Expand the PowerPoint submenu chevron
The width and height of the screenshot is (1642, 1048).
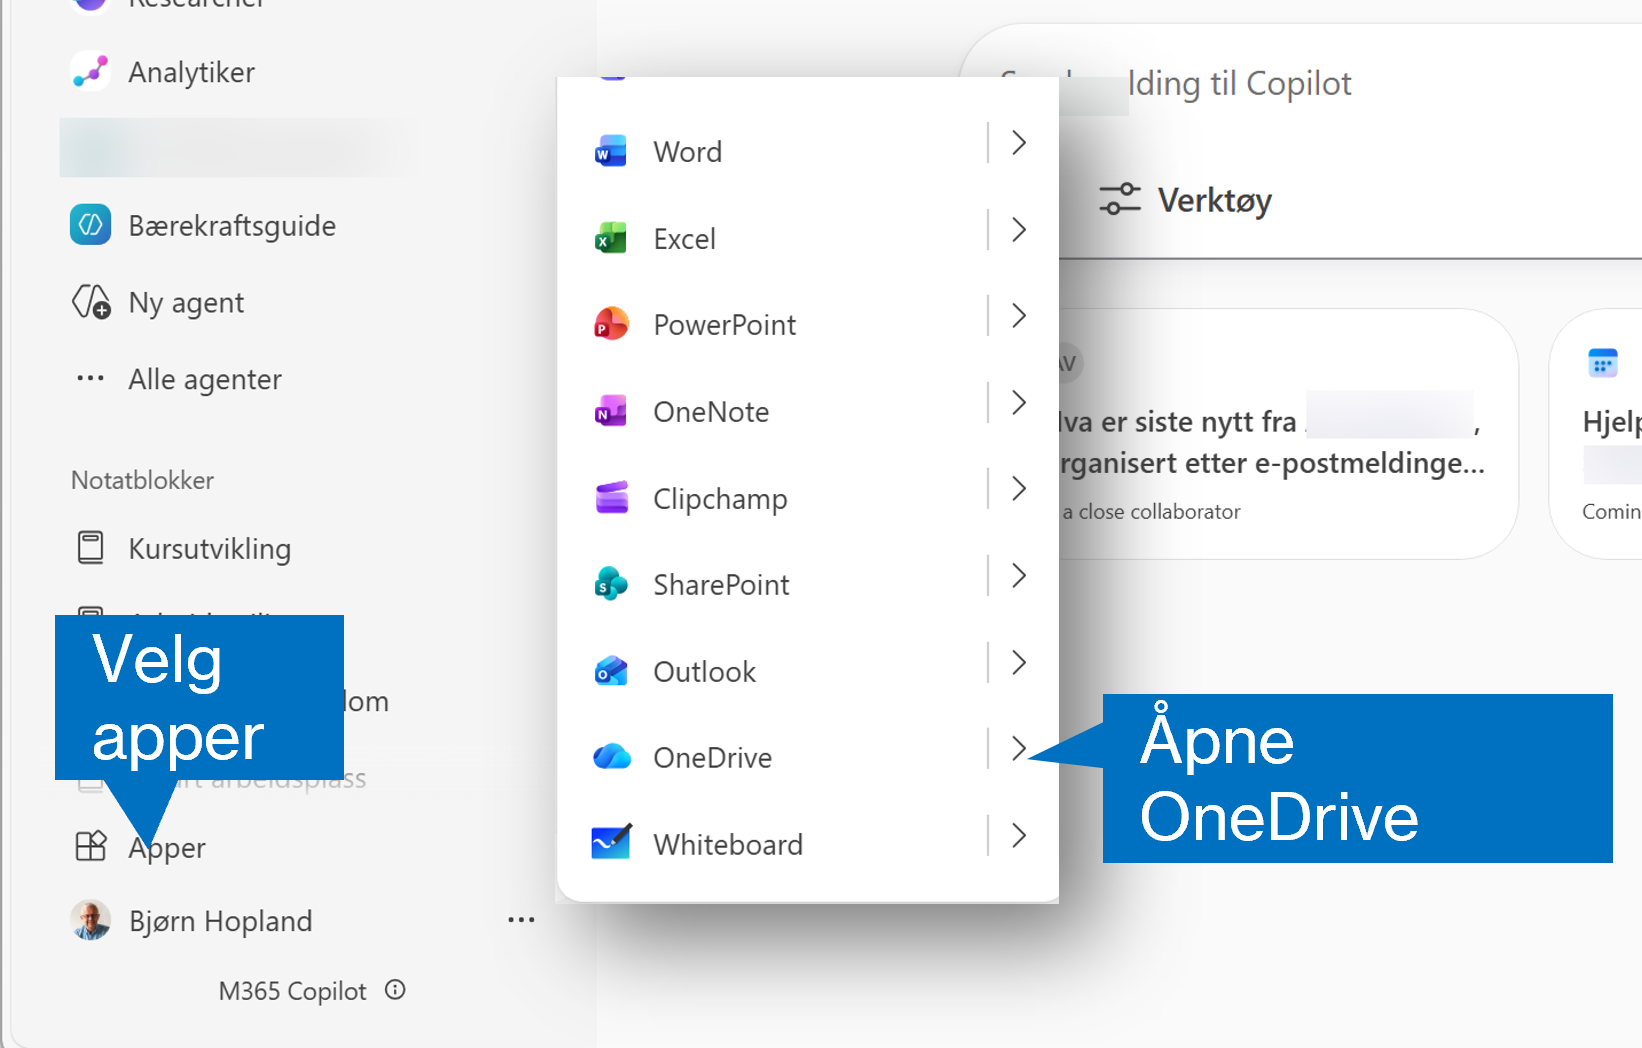(x=1019, y=316)
